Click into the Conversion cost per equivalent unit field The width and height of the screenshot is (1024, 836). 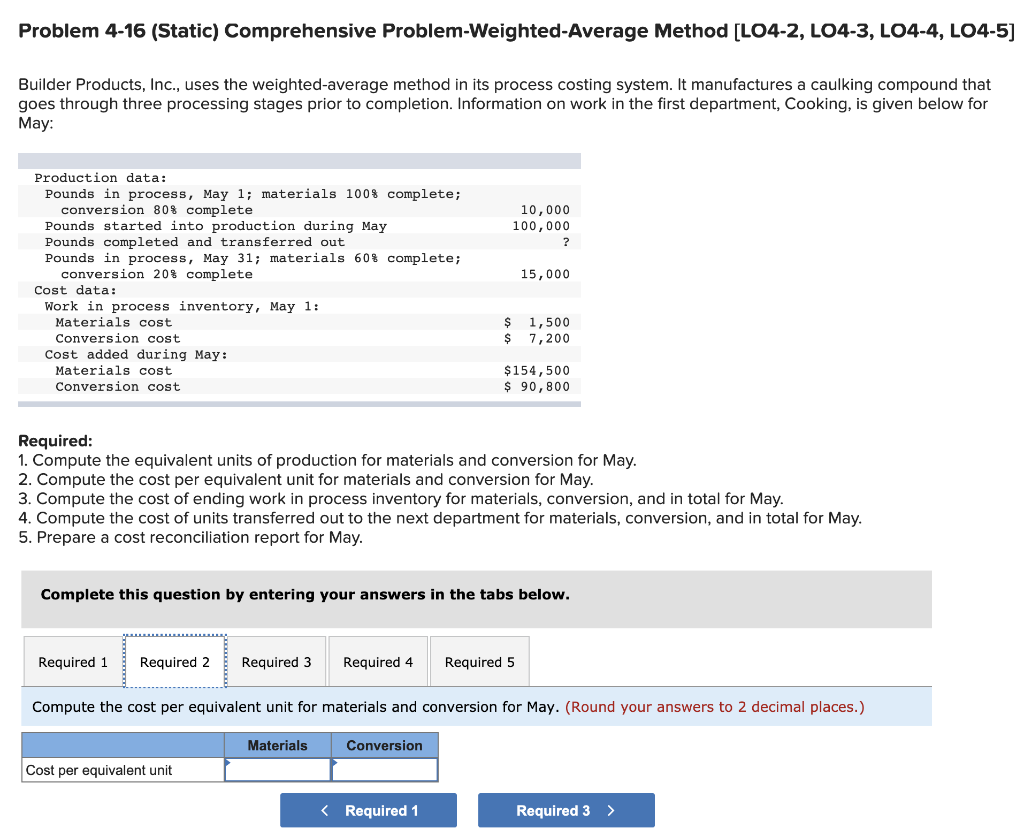385,769
